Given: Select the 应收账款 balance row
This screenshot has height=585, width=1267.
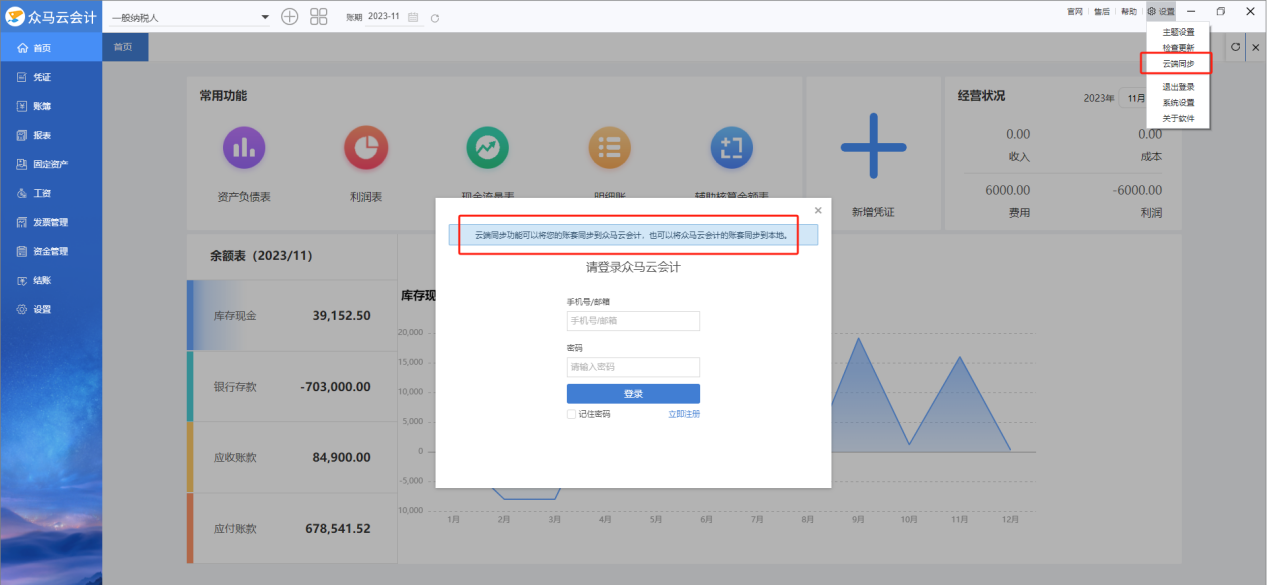Looking at the screenshot, I should [x=292, y=458].
